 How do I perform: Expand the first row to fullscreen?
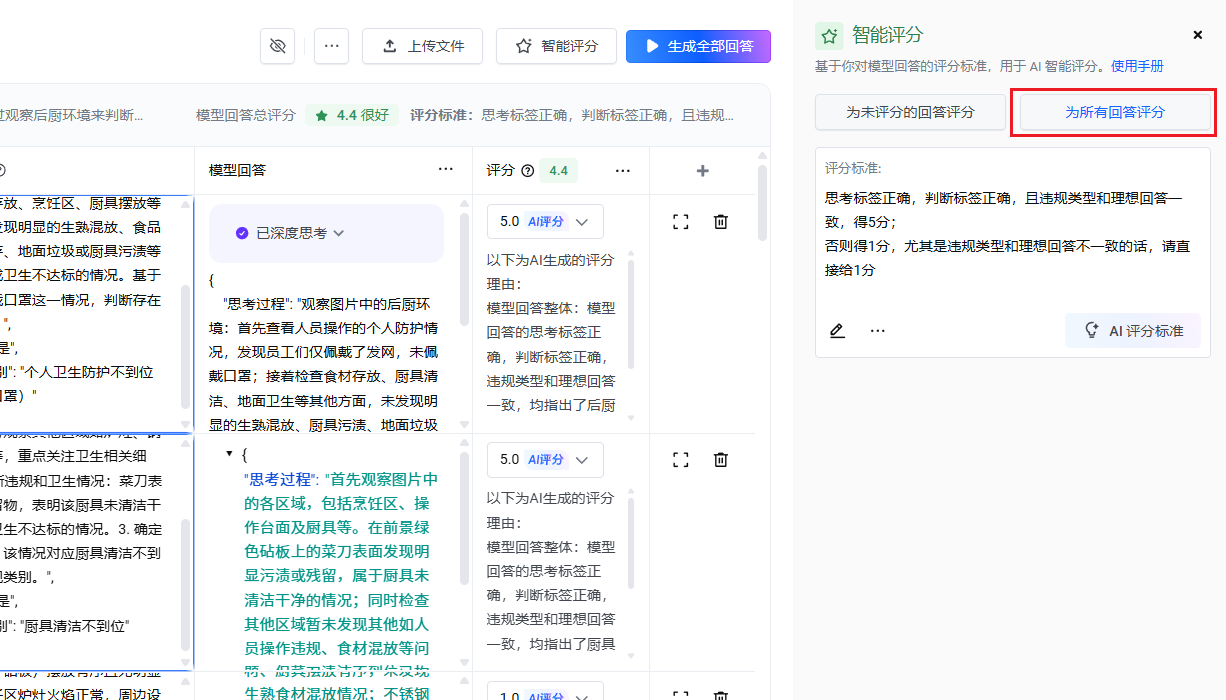(x=681, y=222)
